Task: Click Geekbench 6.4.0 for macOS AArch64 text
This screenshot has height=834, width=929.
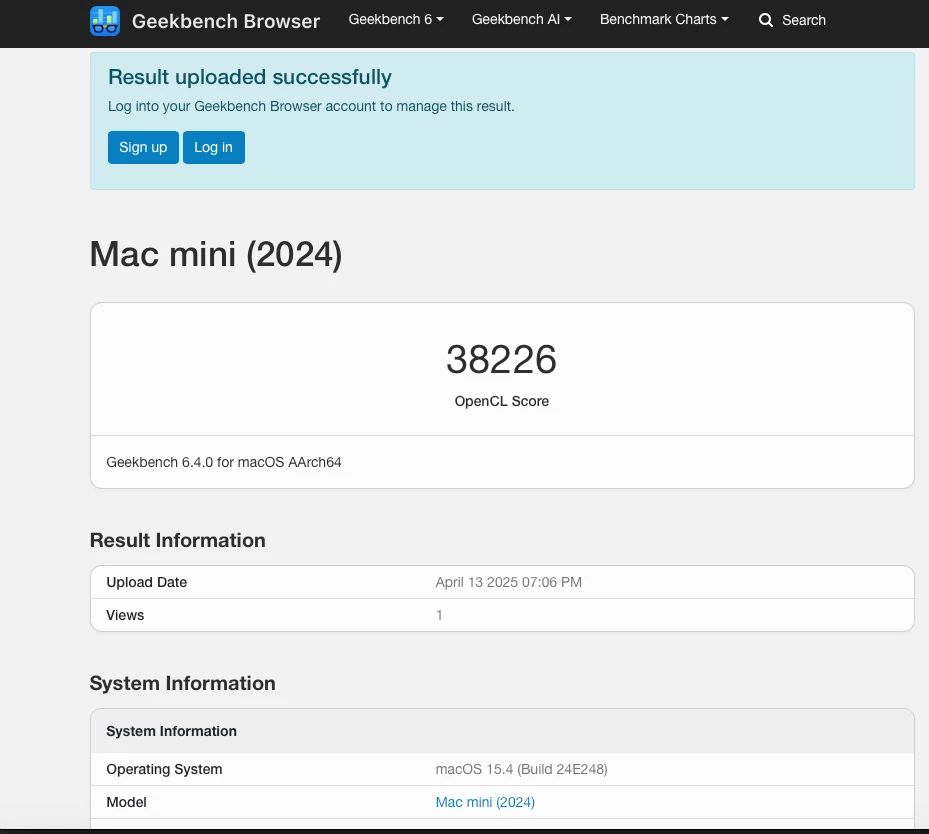Action: [224, 462]
